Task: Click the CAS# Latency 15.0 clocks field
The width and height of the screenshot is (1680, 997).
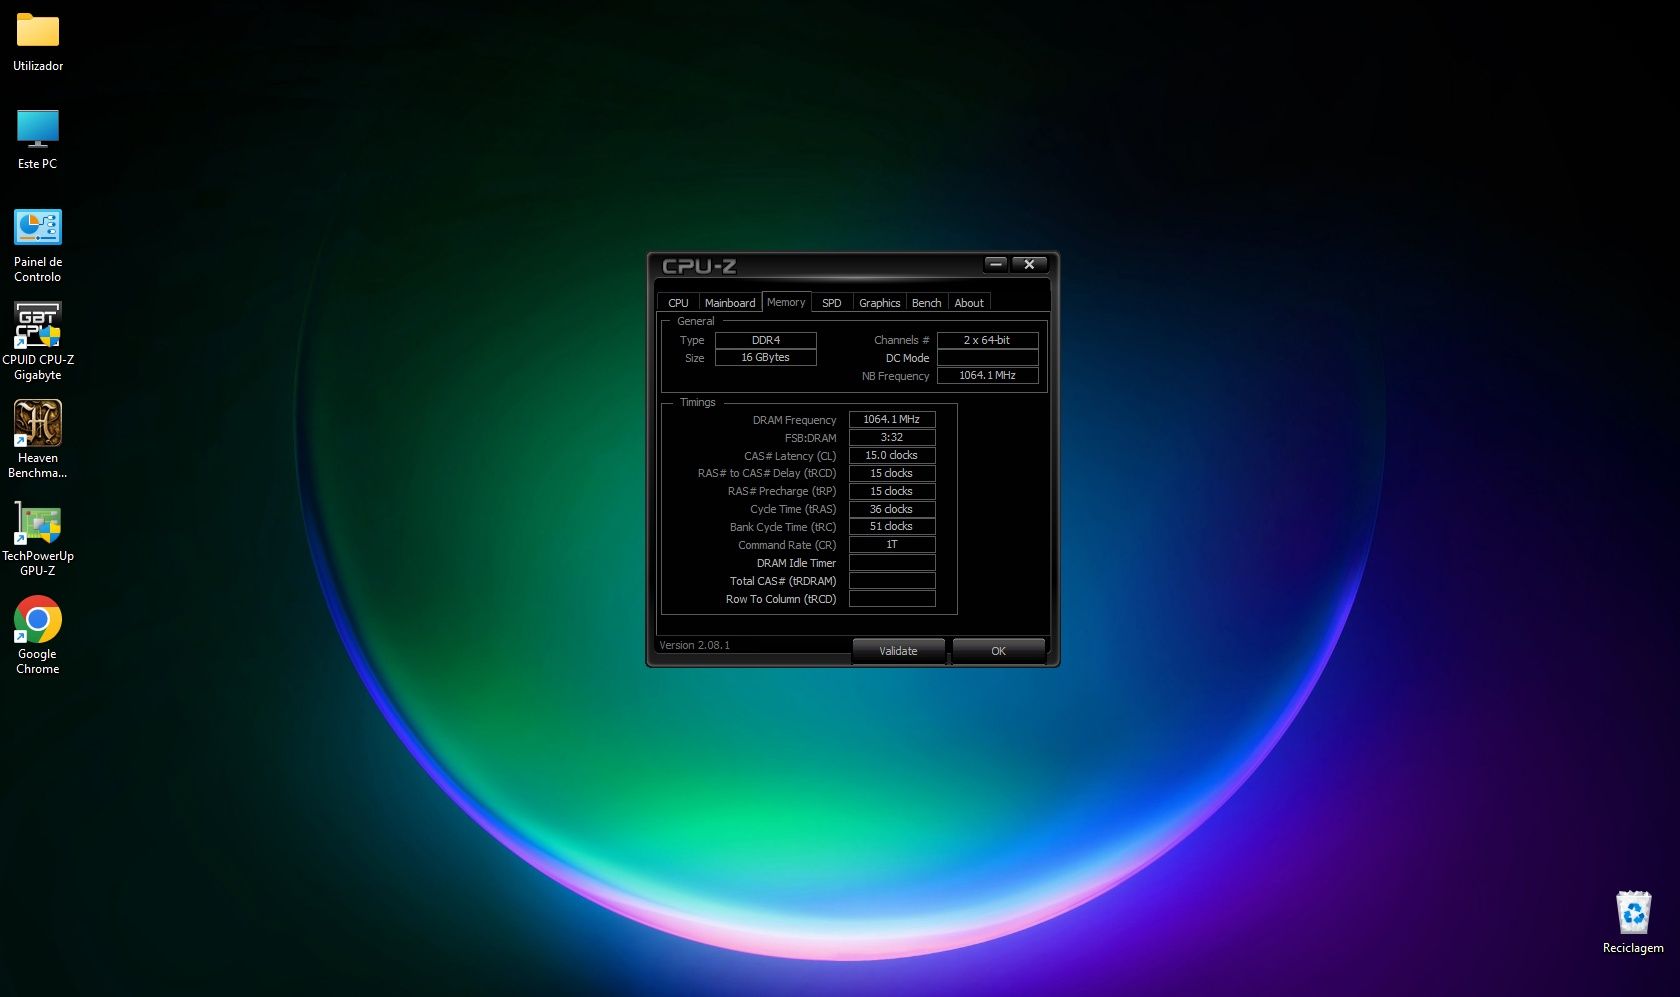Action: (x=892, y=456)
